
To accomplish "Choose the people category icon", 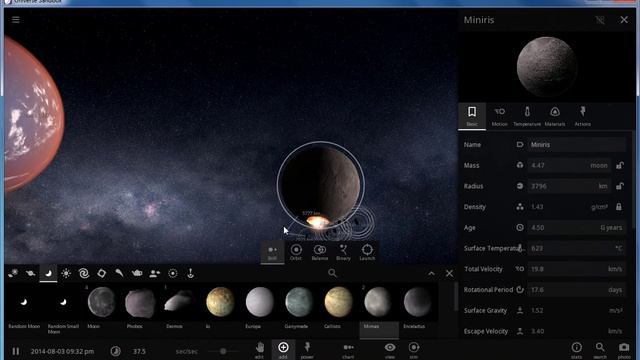I will coord(155,273).
